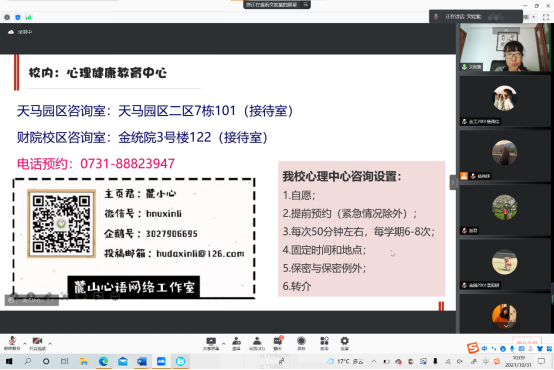
Task: Expand audio options arrow beside microphone
Action: (x=25, y=343)
